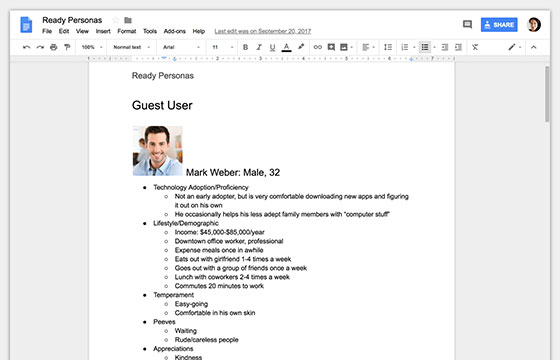Clear formatting
Viewport: 560px width, 360px height.
(475, 47)
